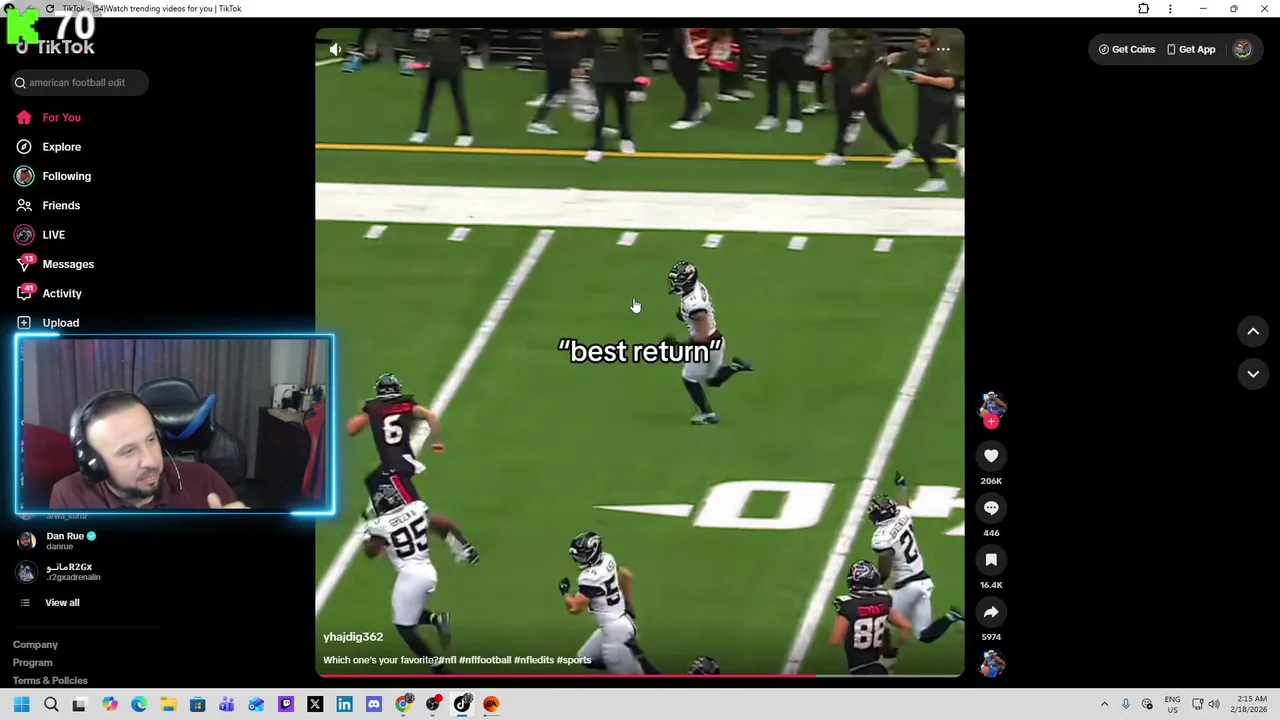This screenshot has width=1280, height=720.
Task: Expand the Company footer section
Action: (36, 645)
